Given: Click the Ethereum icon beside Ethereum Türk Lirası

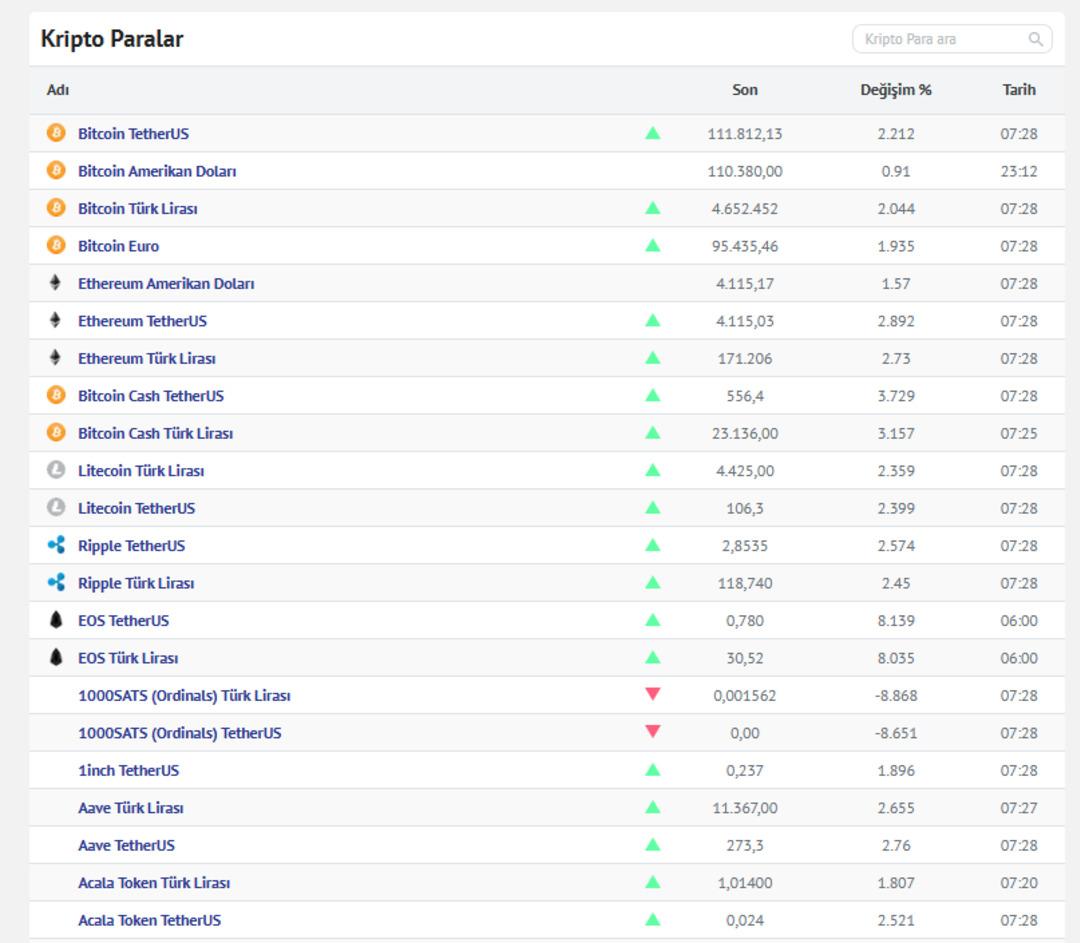Looking at the screenshot, I should [56, 357].
